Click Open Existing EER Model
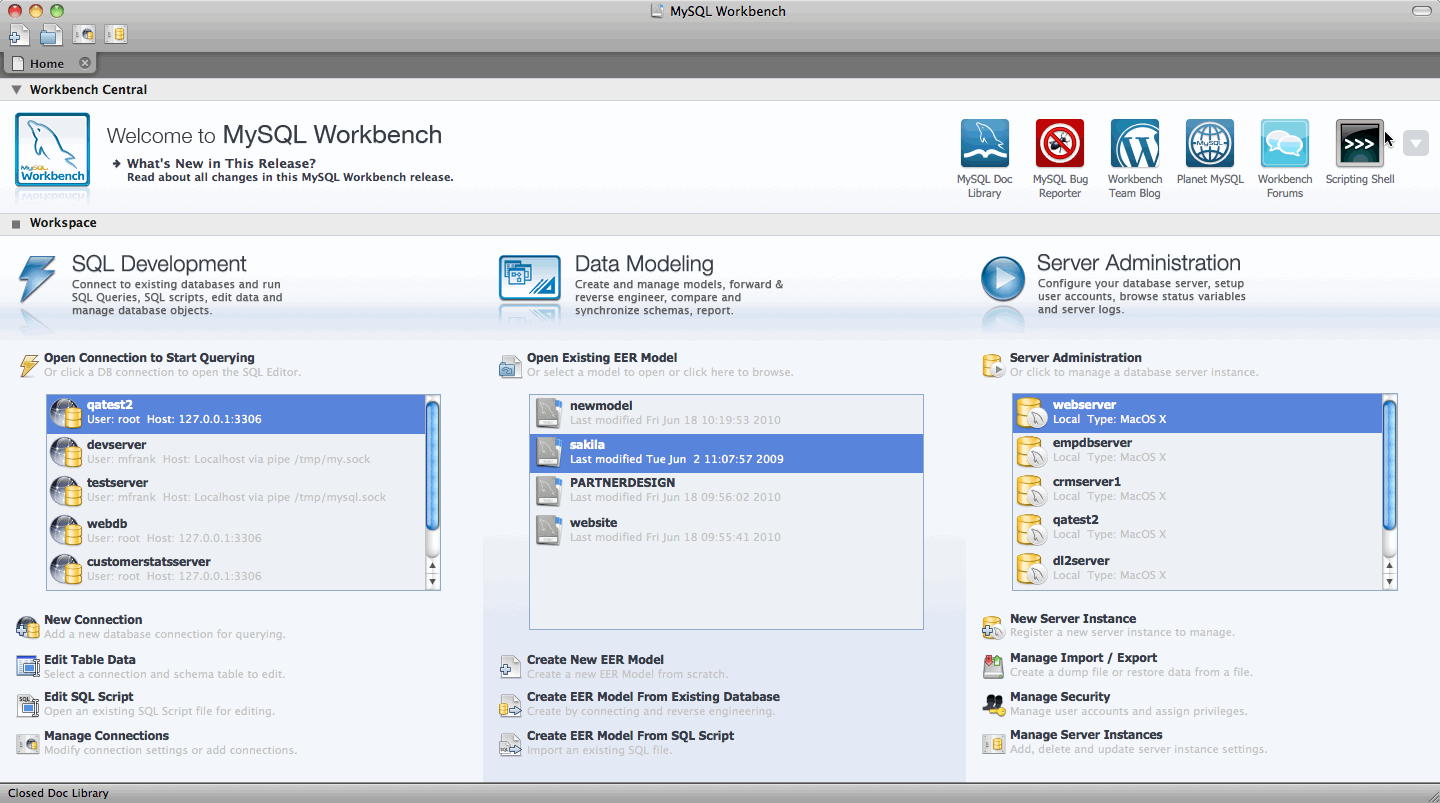This screenshot has height=803, width=1440. 602,358
